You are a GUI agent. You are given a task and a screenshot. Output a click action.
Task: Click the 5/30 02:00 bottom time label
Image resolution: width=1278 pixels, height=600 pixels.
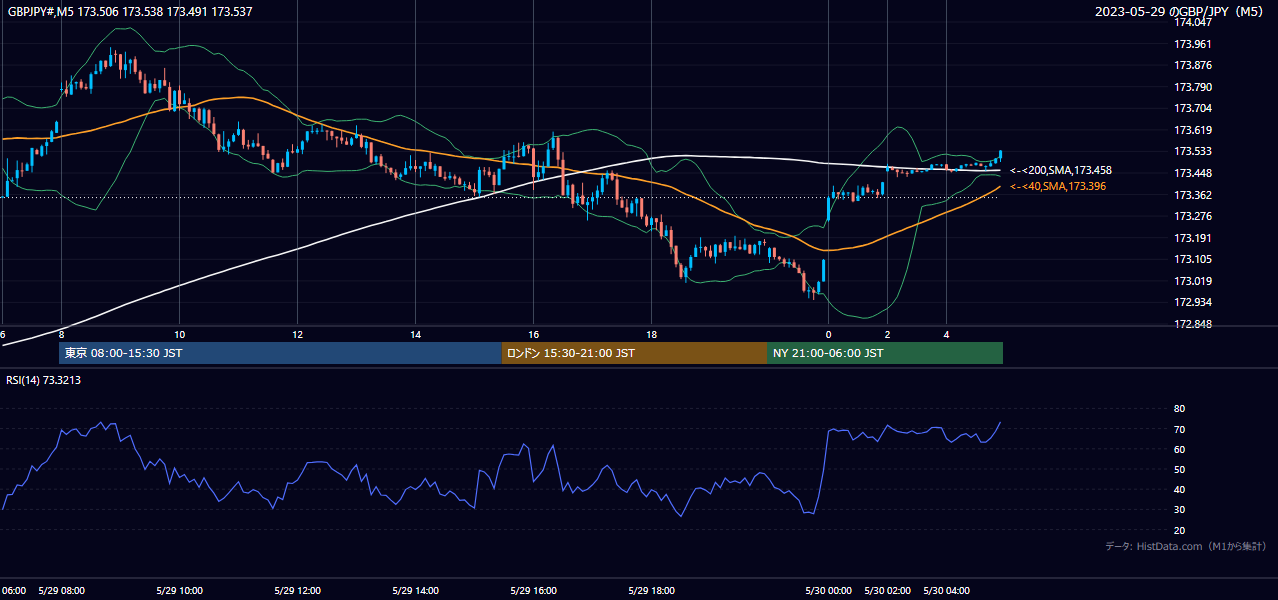click(x=887, y=591)
